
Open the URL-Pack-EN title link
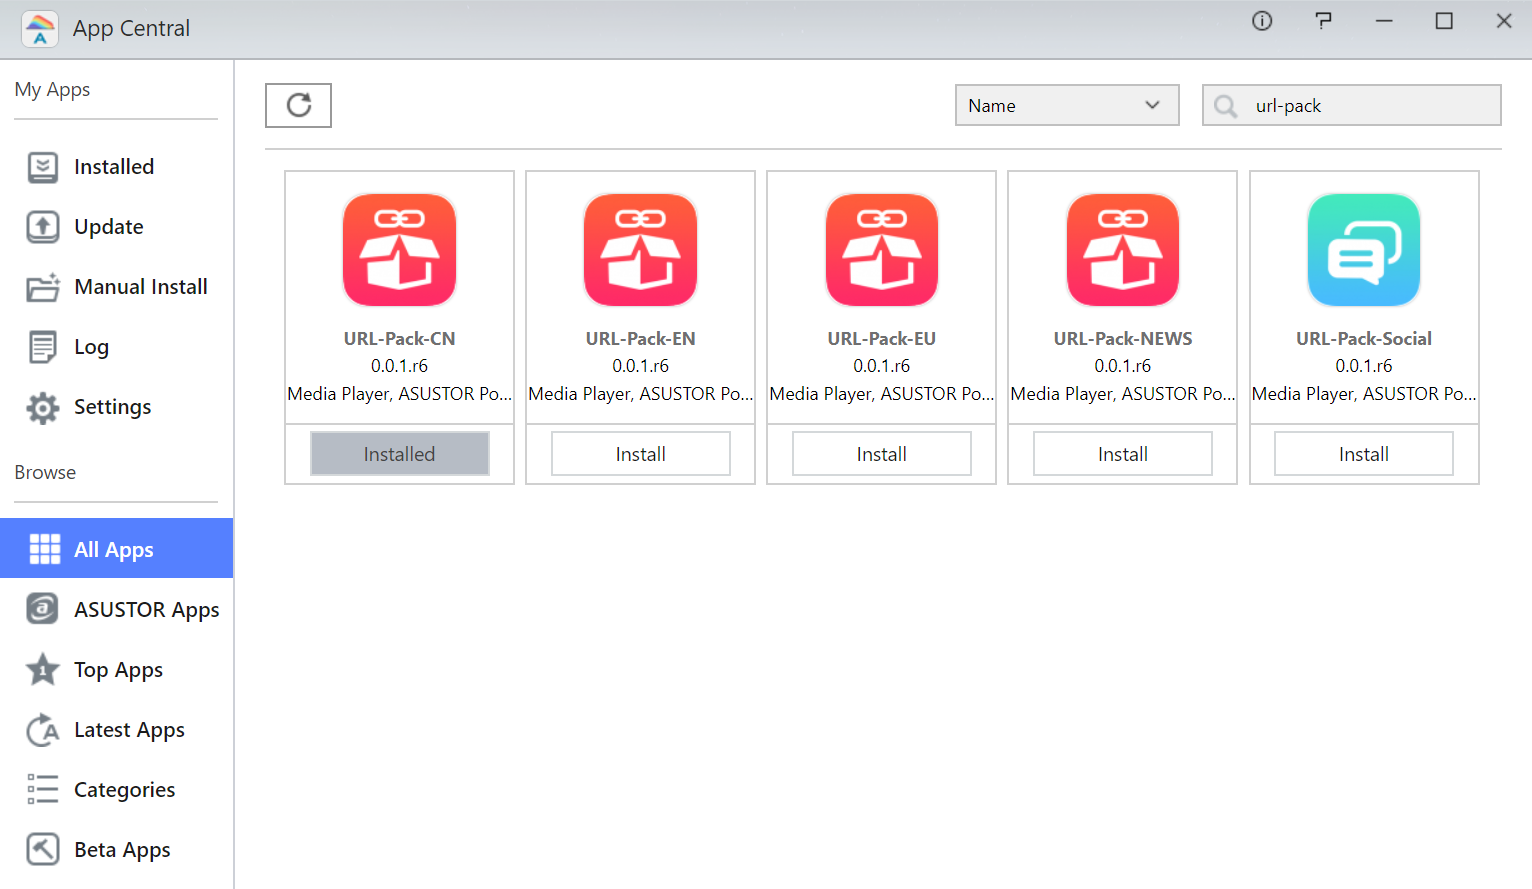coord(640,339)
